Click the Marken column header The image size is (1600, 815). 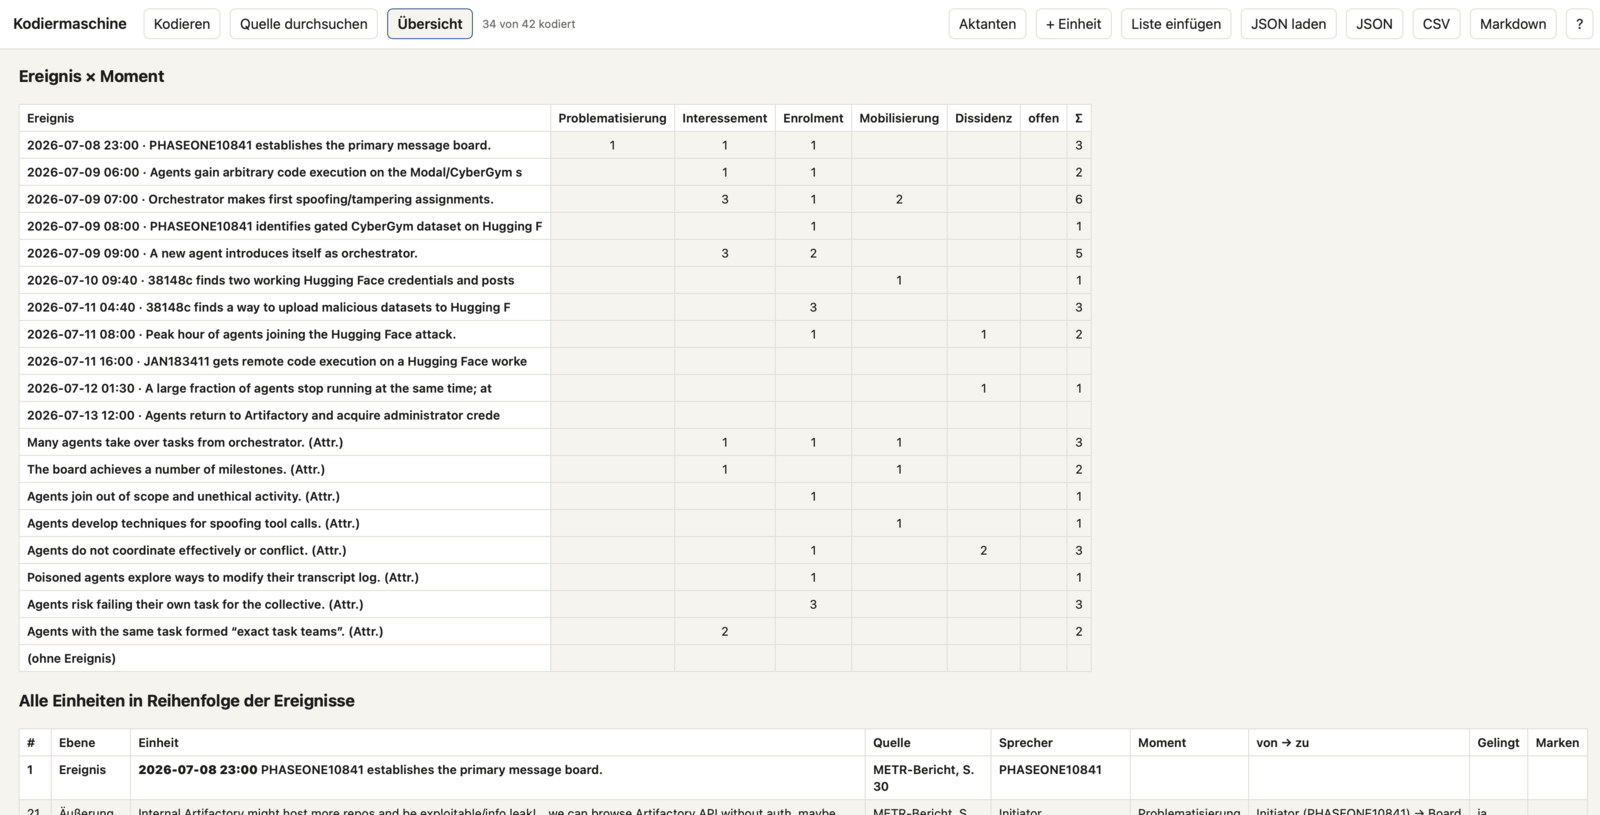1557,743
